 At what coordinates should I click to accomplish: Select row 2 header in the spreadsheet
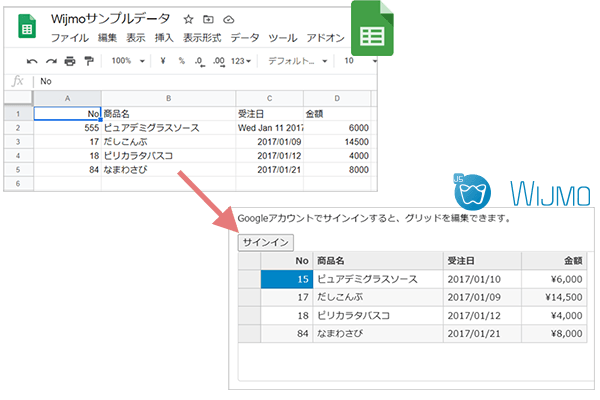pyautogui.click(x=18, y=128)
